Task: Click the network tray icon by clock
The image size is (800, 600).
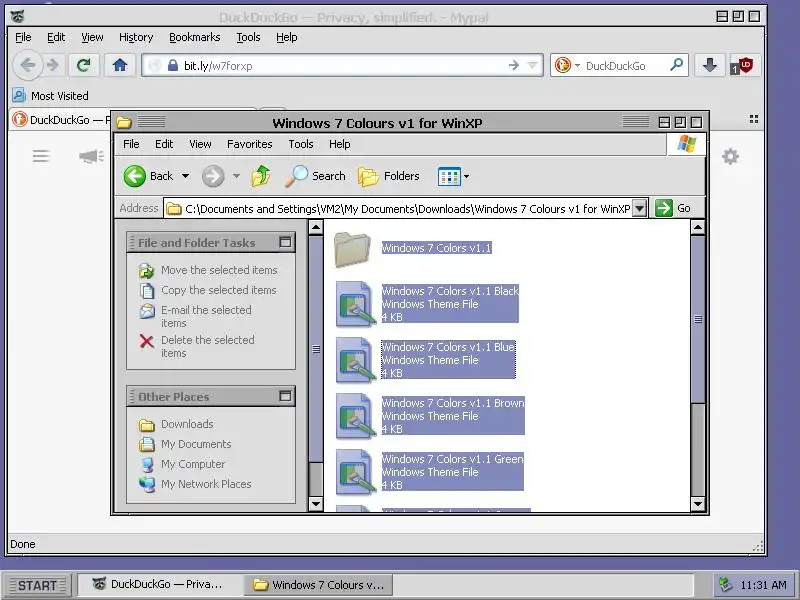Action: coord(726,584)
